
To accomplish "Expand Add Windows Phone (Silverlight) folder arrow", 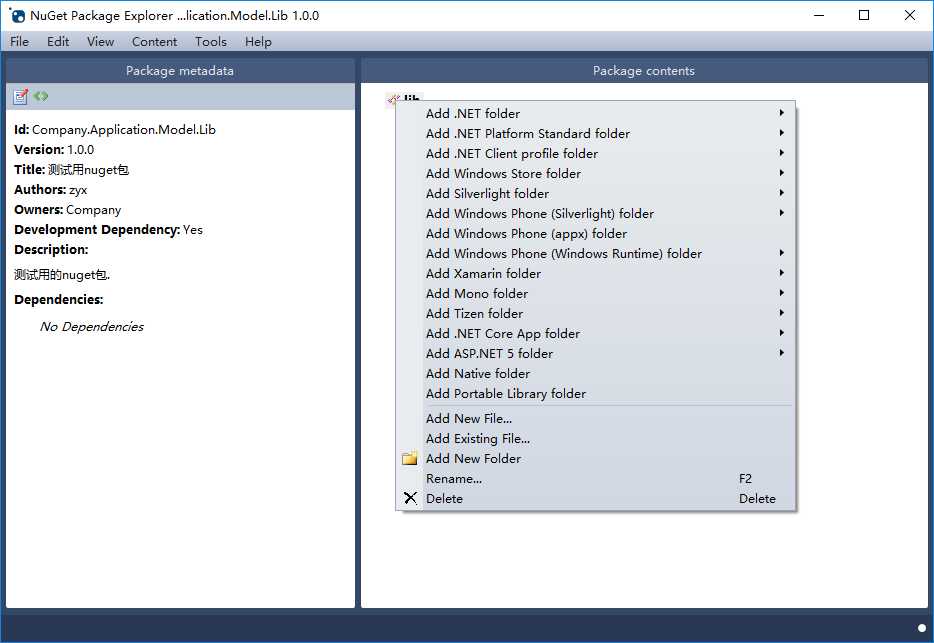I will pyautogui.click(x=782, y=213).
